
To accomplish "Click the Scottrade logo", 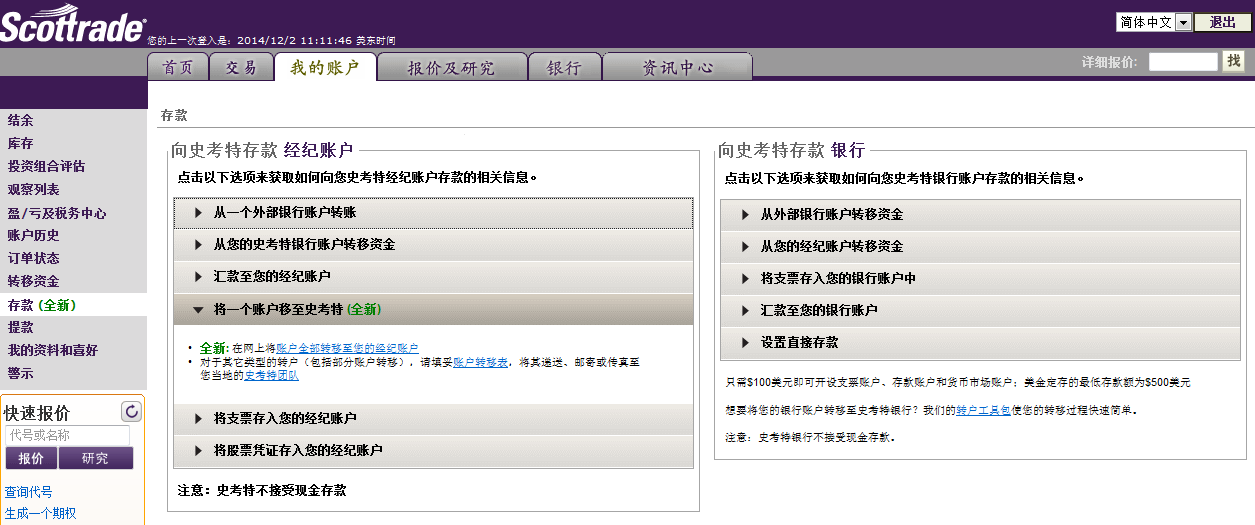I will [72, 28].
